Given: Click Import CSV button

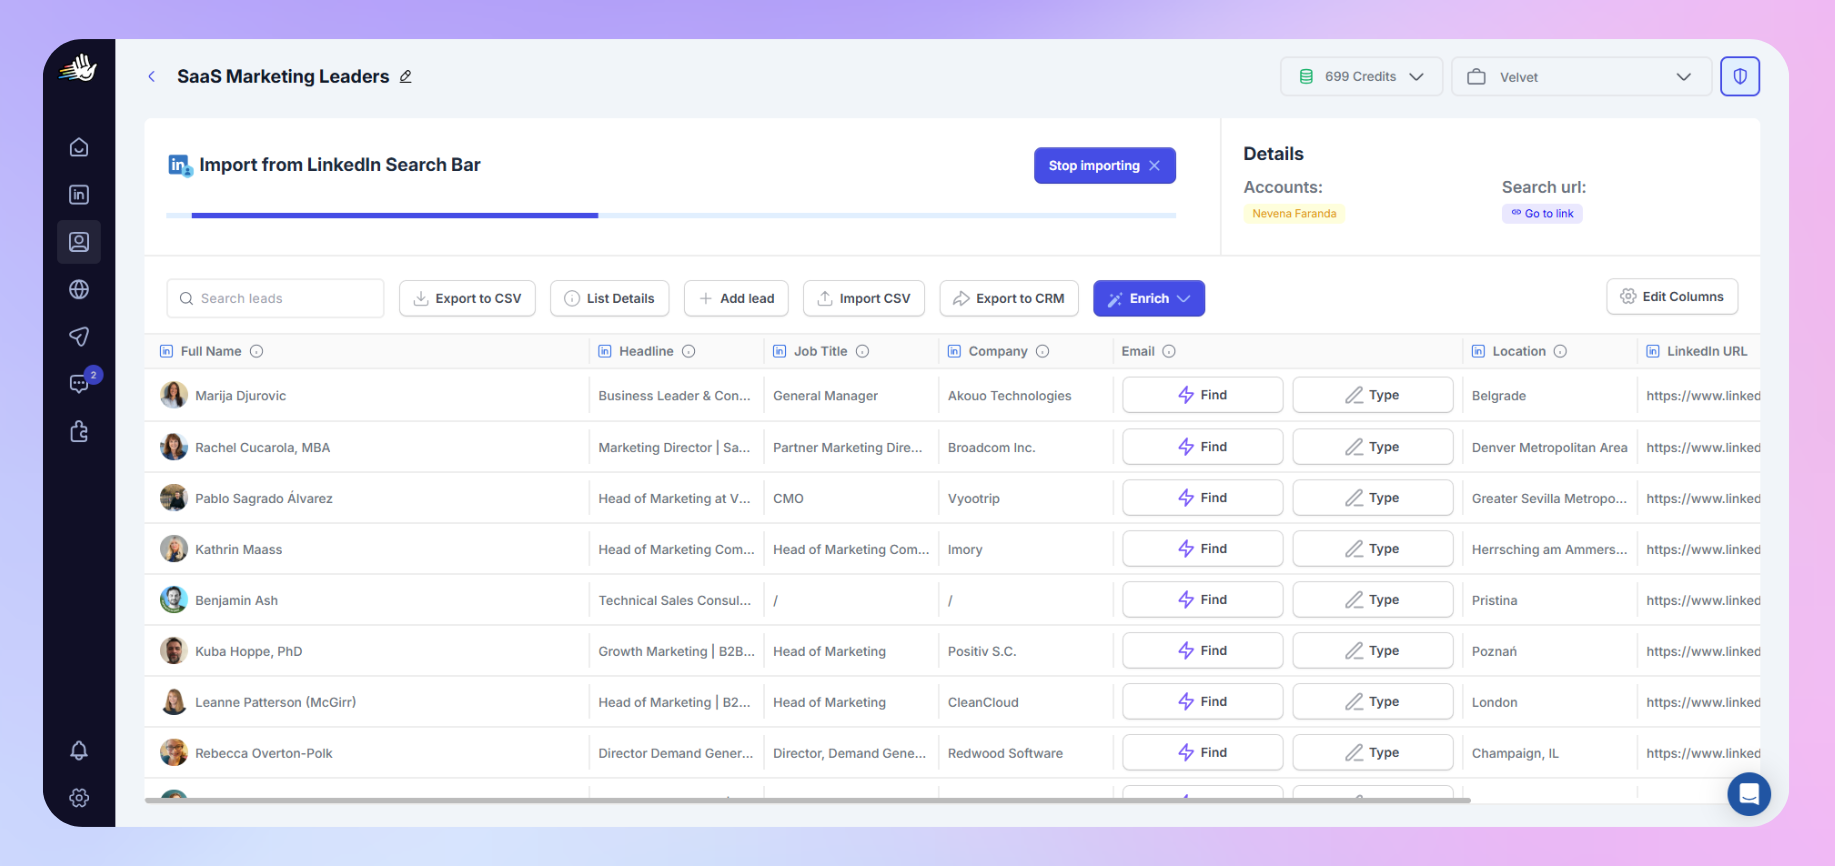Looking at the screenshot, I should (x=864, y=298).
